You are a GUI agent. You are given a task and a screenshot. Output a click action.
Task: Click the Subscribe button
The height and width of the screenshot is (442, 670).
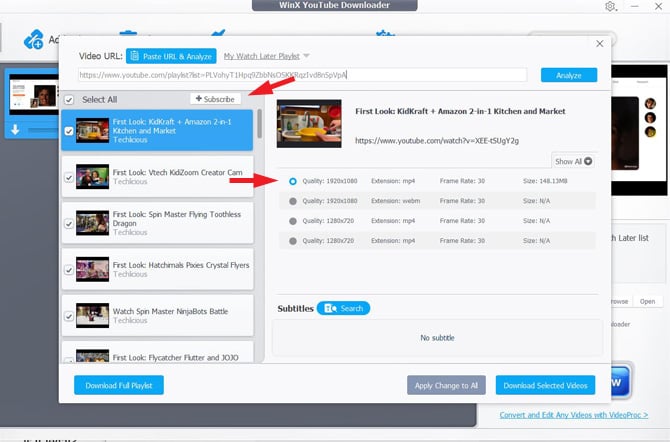[215, 99]
